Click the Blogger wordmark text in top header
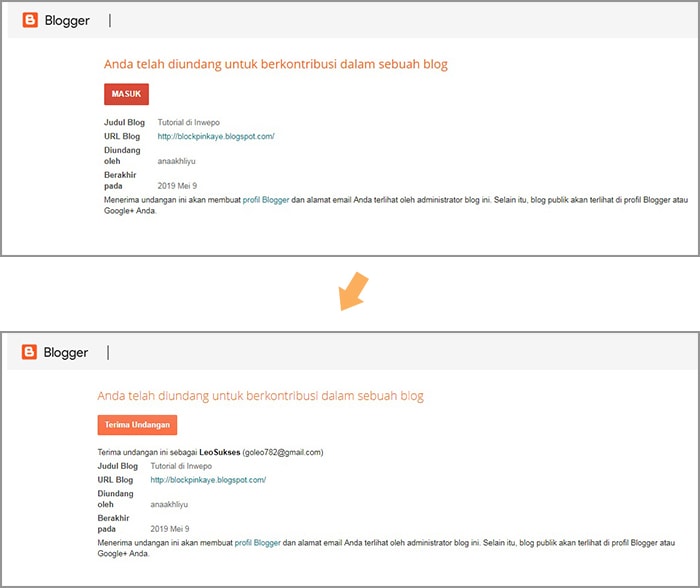The image size is (700, 588). (67, 20)
